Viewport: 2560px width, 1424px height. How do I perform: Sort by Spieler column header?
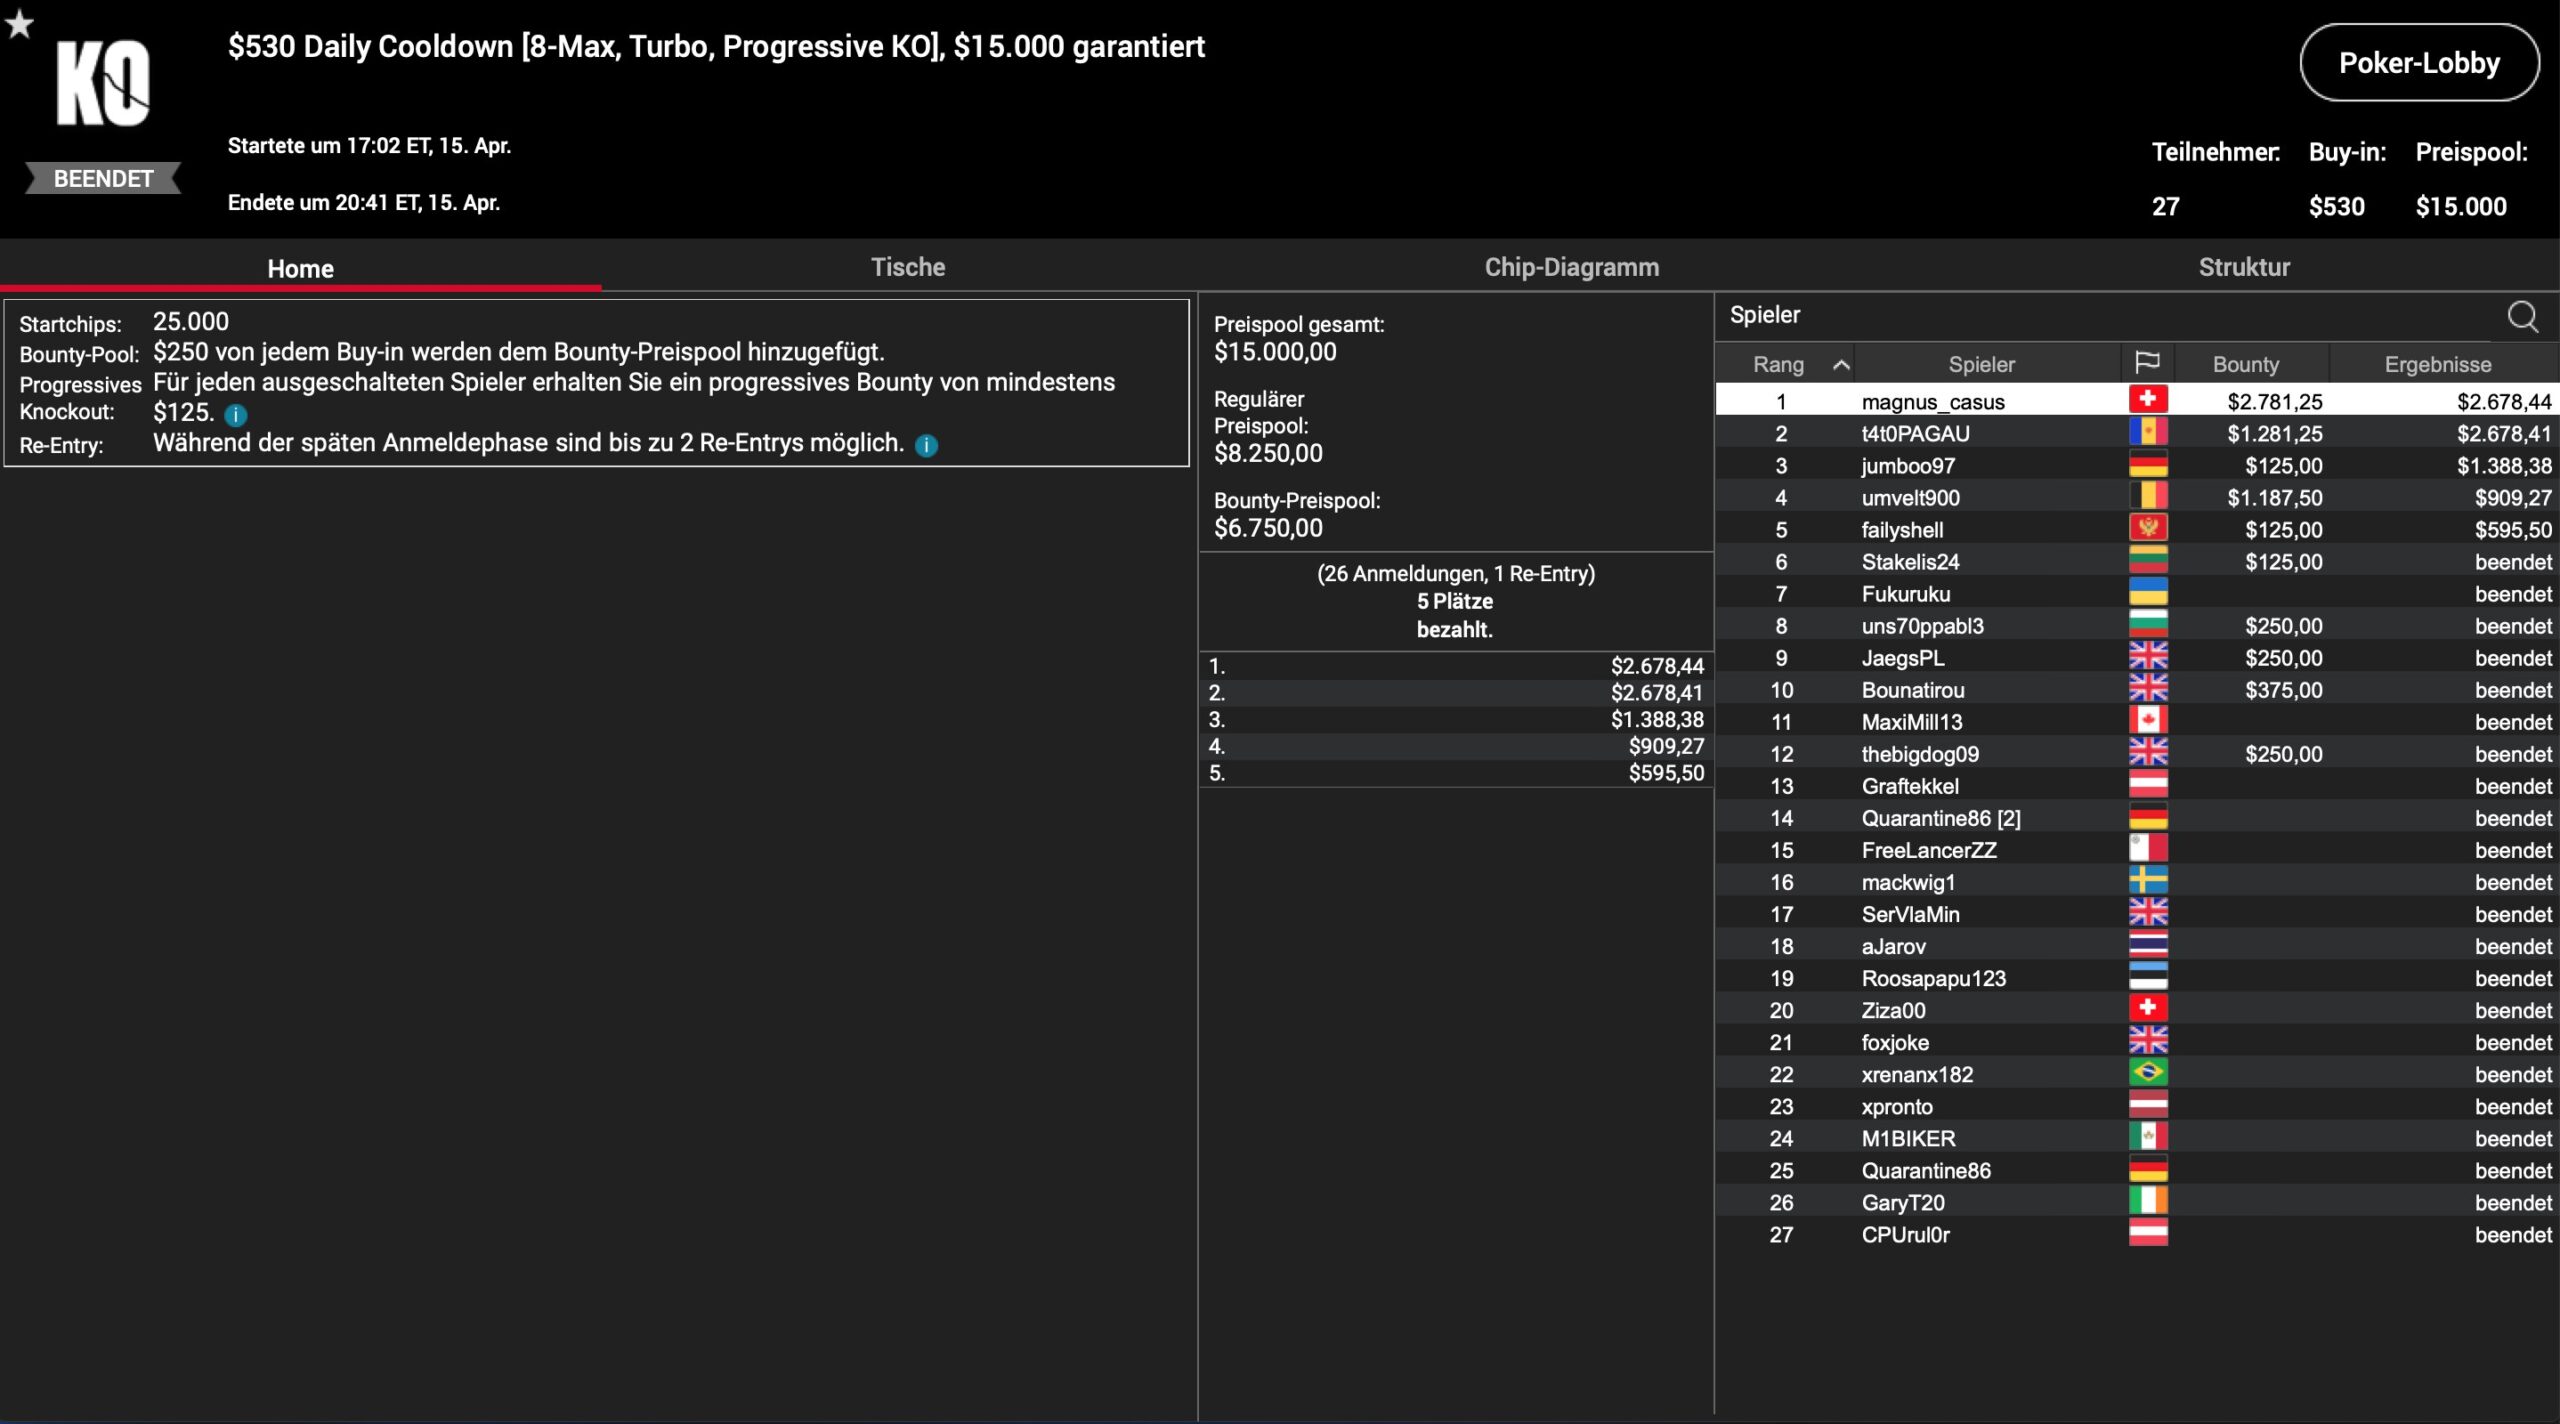pos(1981,364)
